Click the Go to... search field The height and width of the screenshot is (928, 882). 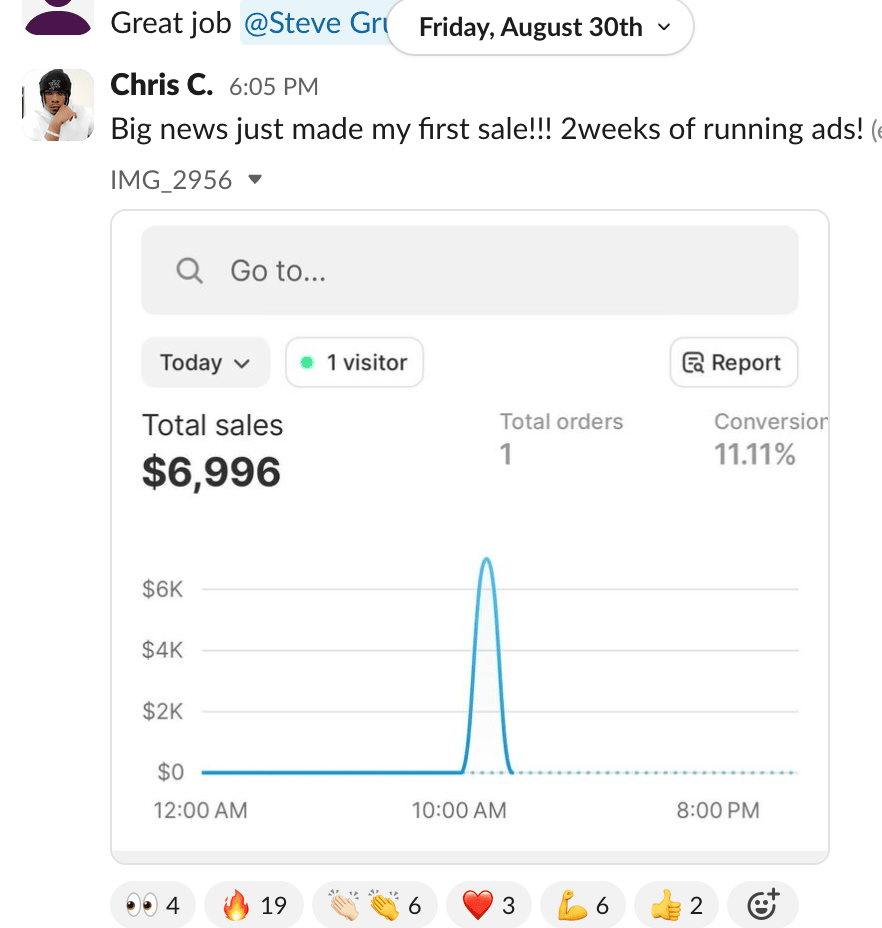click(x=469, y=271)
